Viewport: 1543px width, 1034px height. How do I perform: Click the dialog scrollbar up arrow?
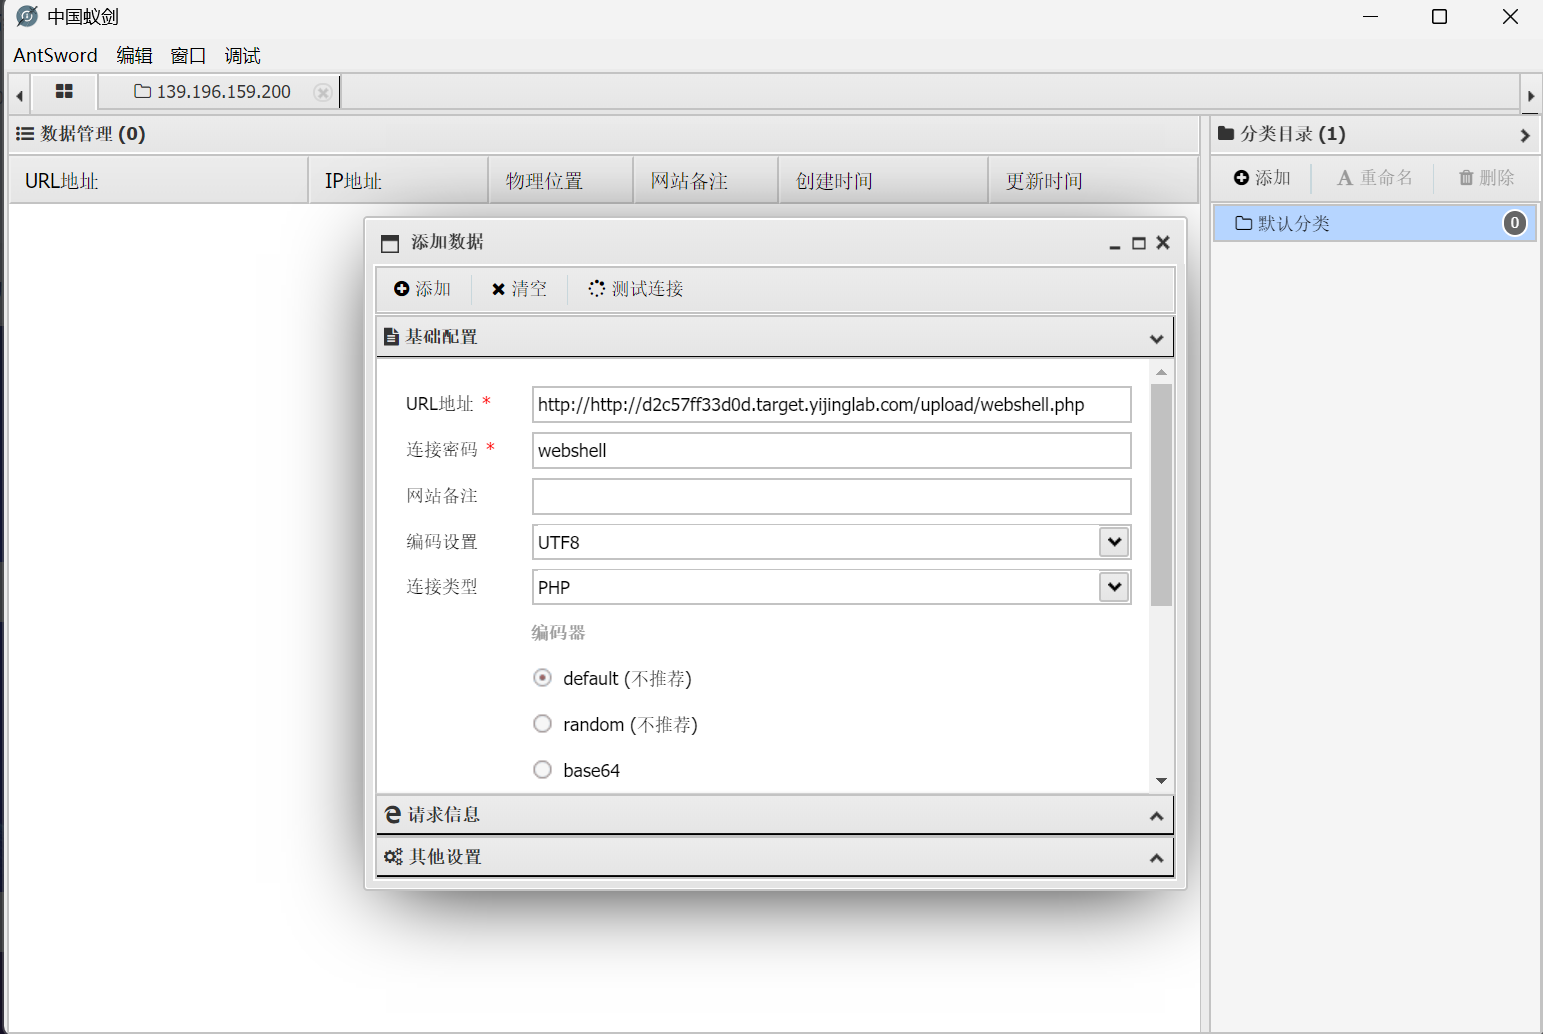[1161, 372]
